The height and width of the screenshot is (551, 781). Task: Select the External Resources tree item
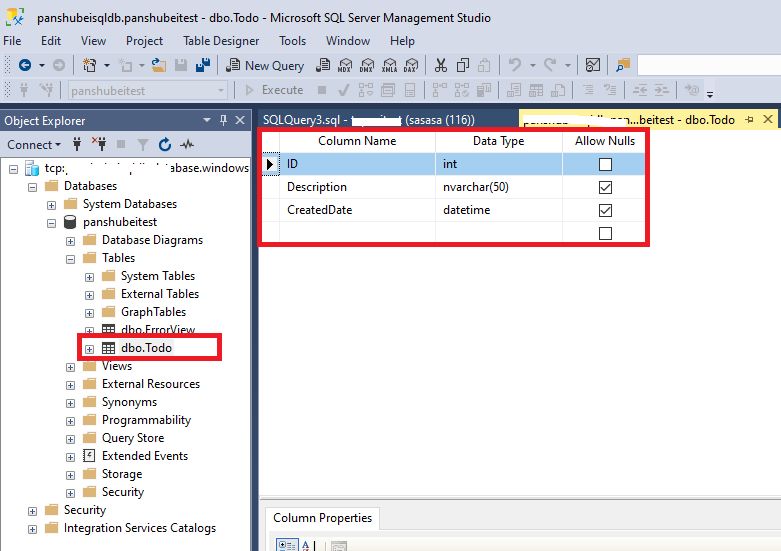[150, 384]
